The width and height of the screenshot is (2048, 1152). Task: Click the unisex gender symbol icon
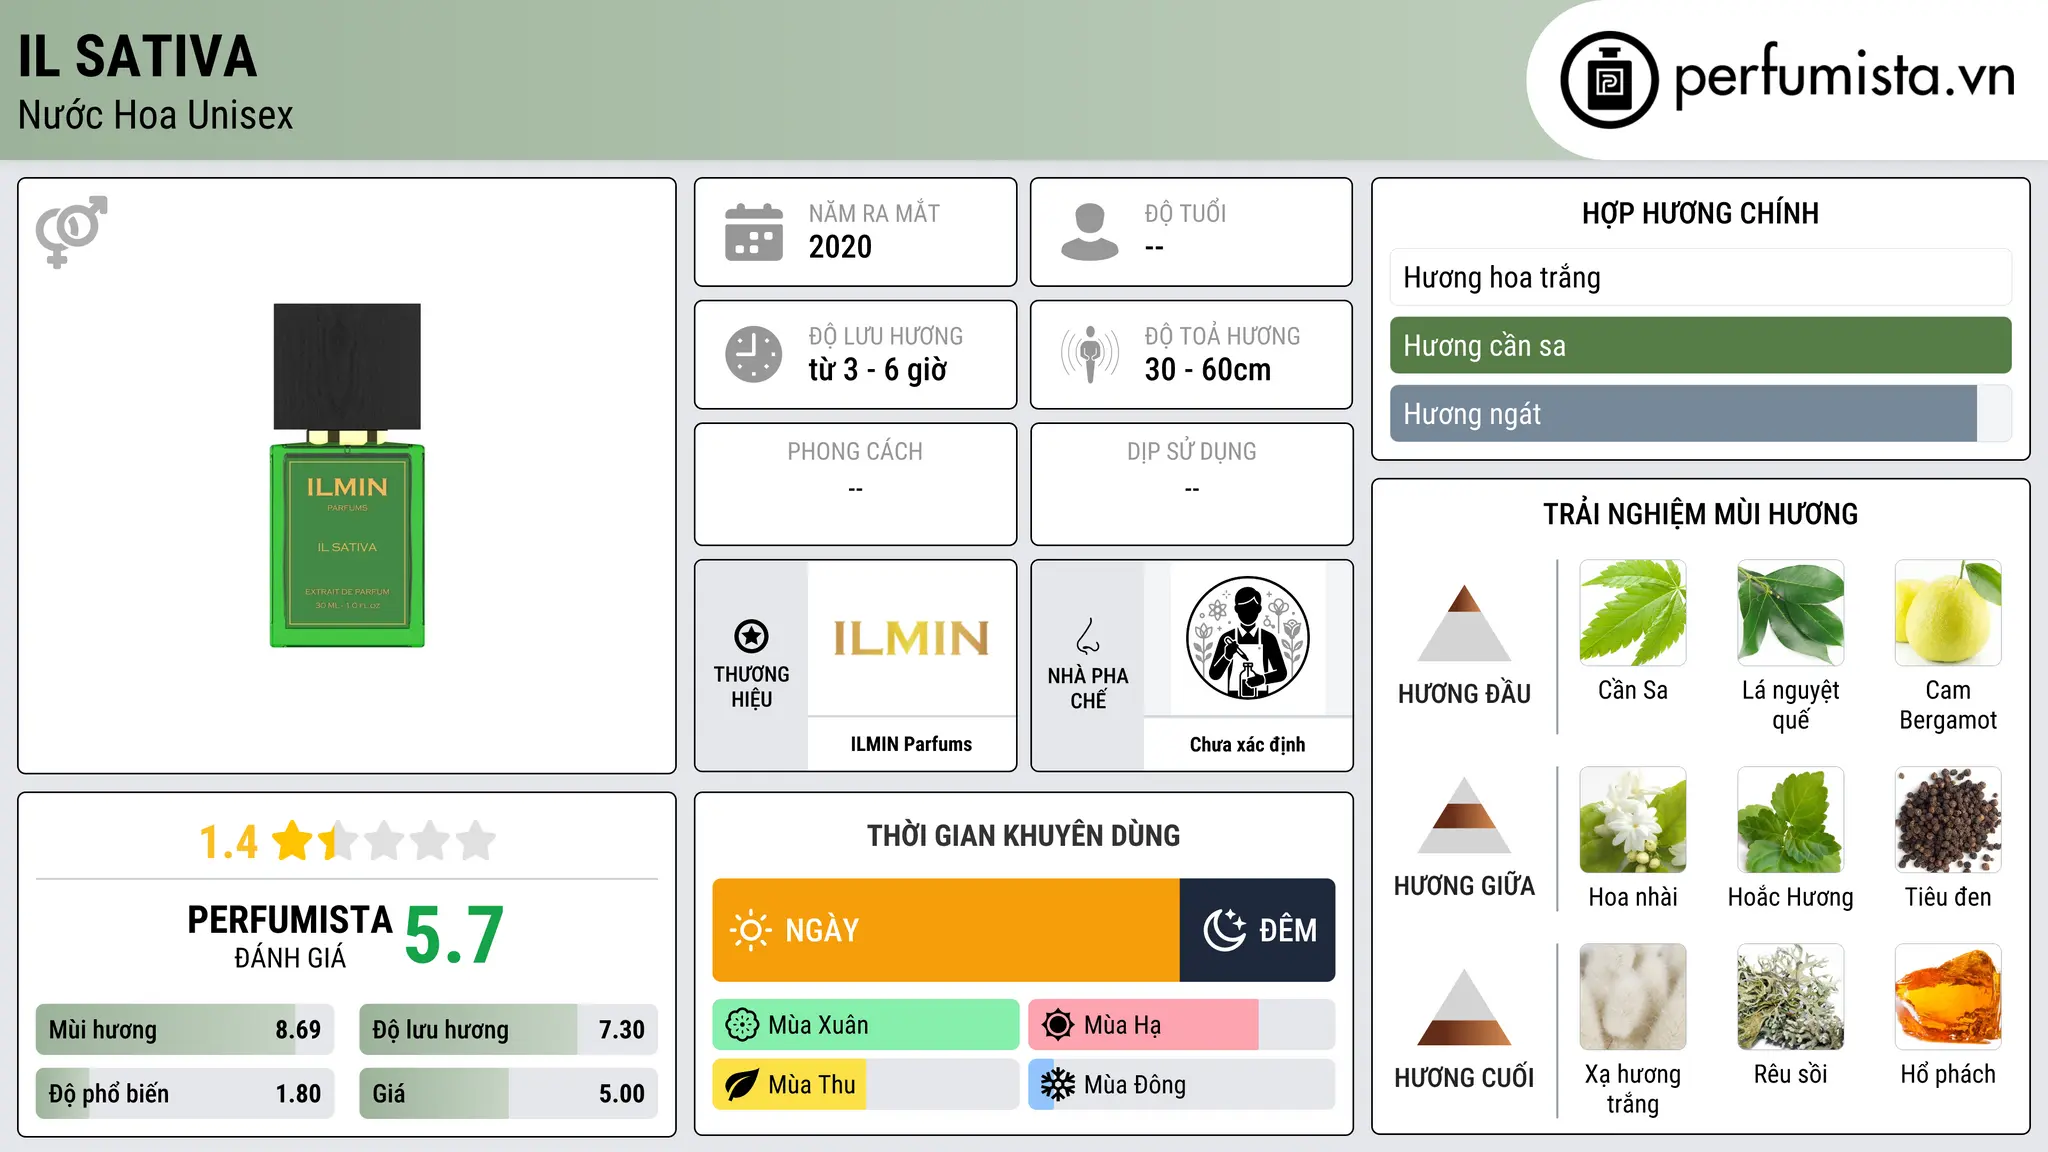pos(71,231)
